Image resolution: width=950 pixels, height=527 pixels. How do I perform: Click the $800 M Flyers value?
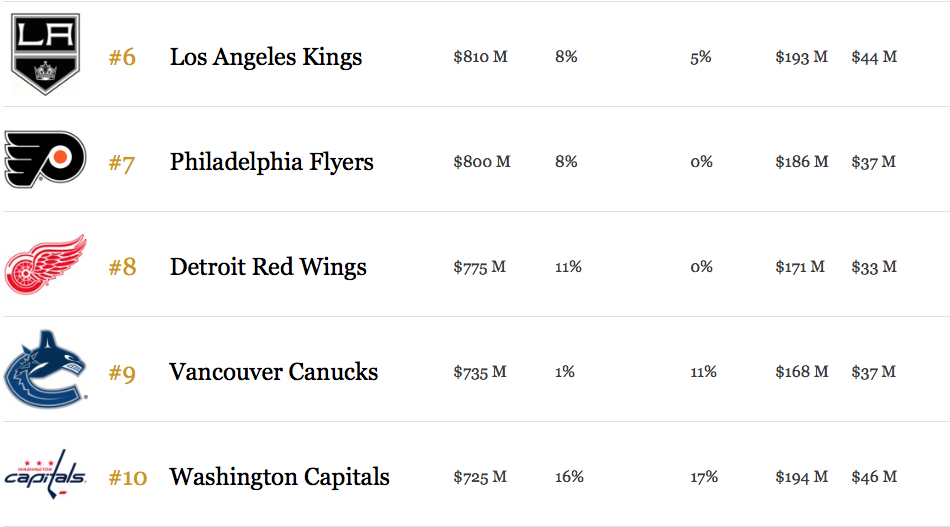coord(482,162)
